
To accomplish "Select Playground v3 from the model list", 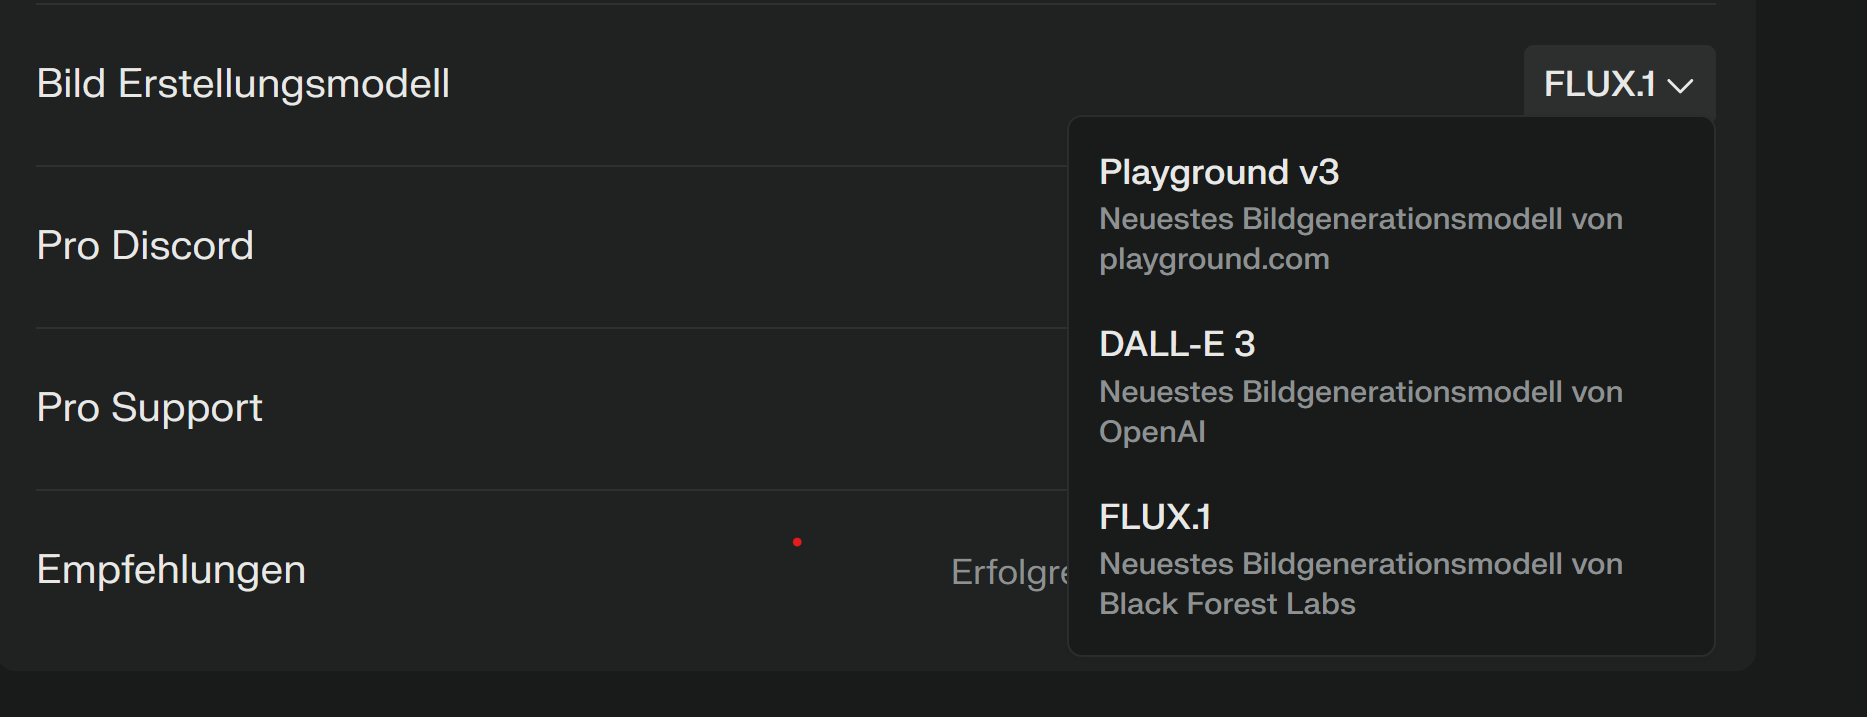I will tap(1218, 173).
